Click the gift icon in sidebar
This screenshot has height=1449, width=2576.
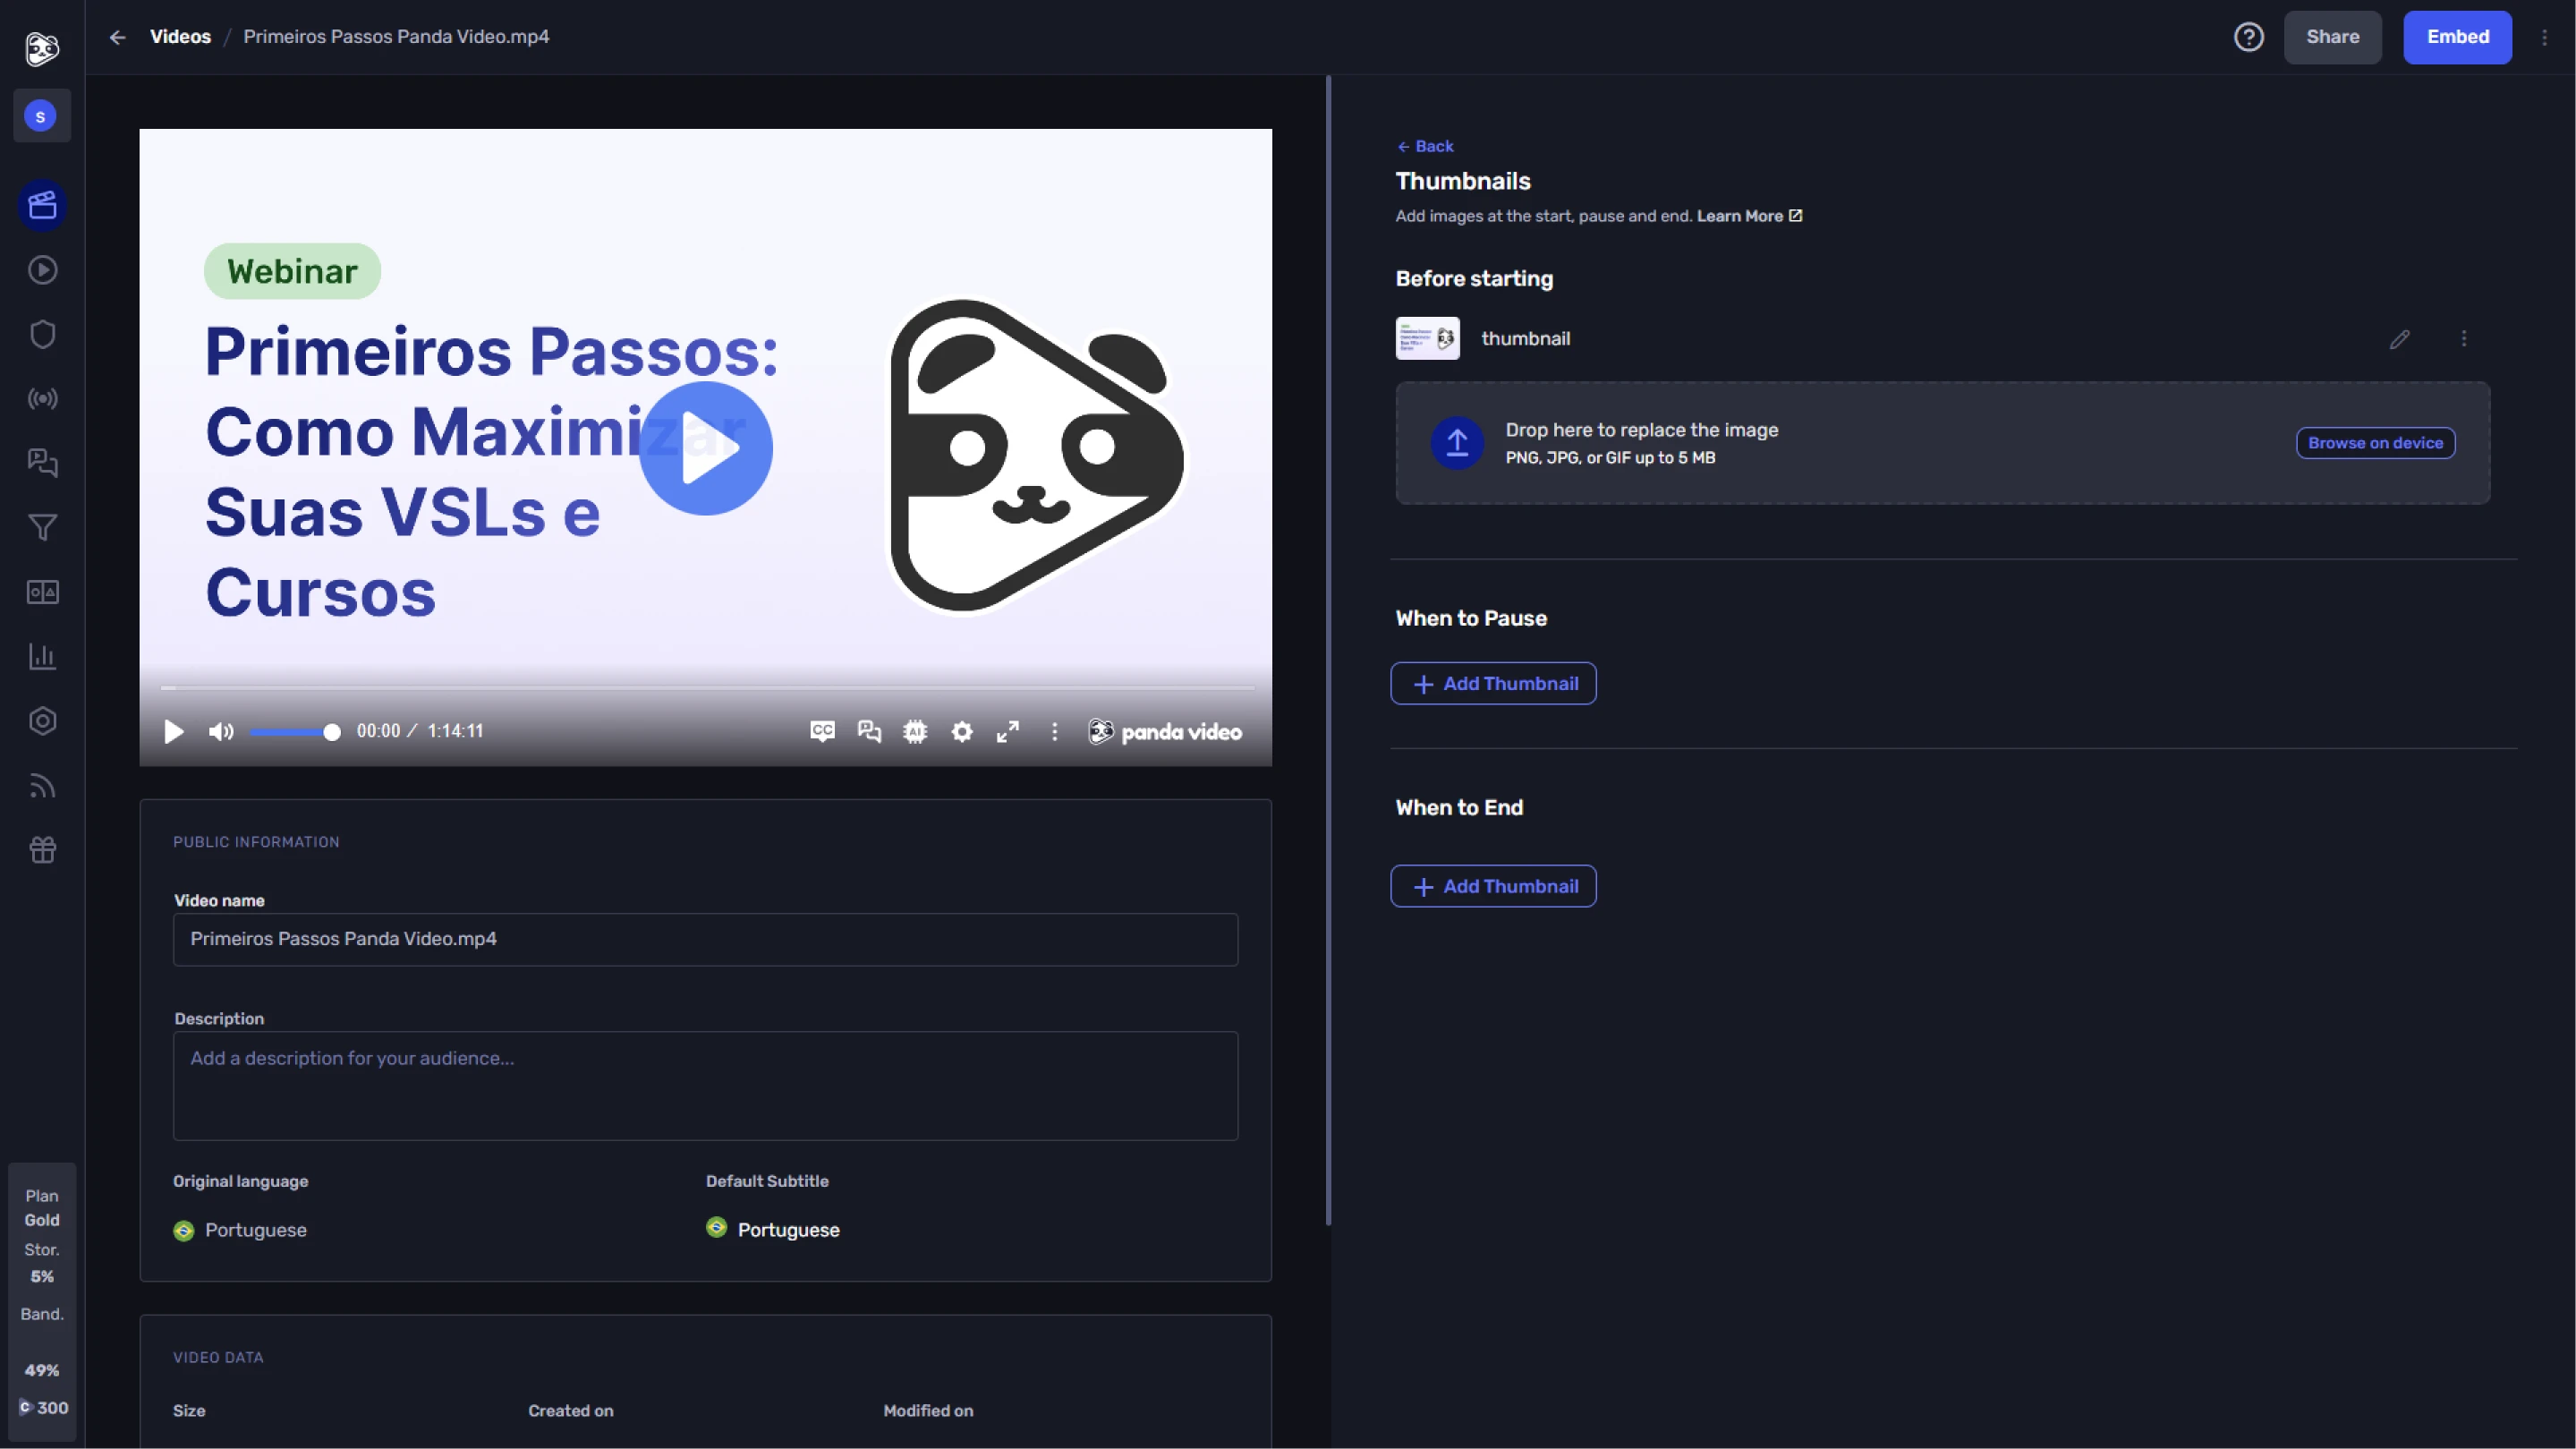[42, 850]
